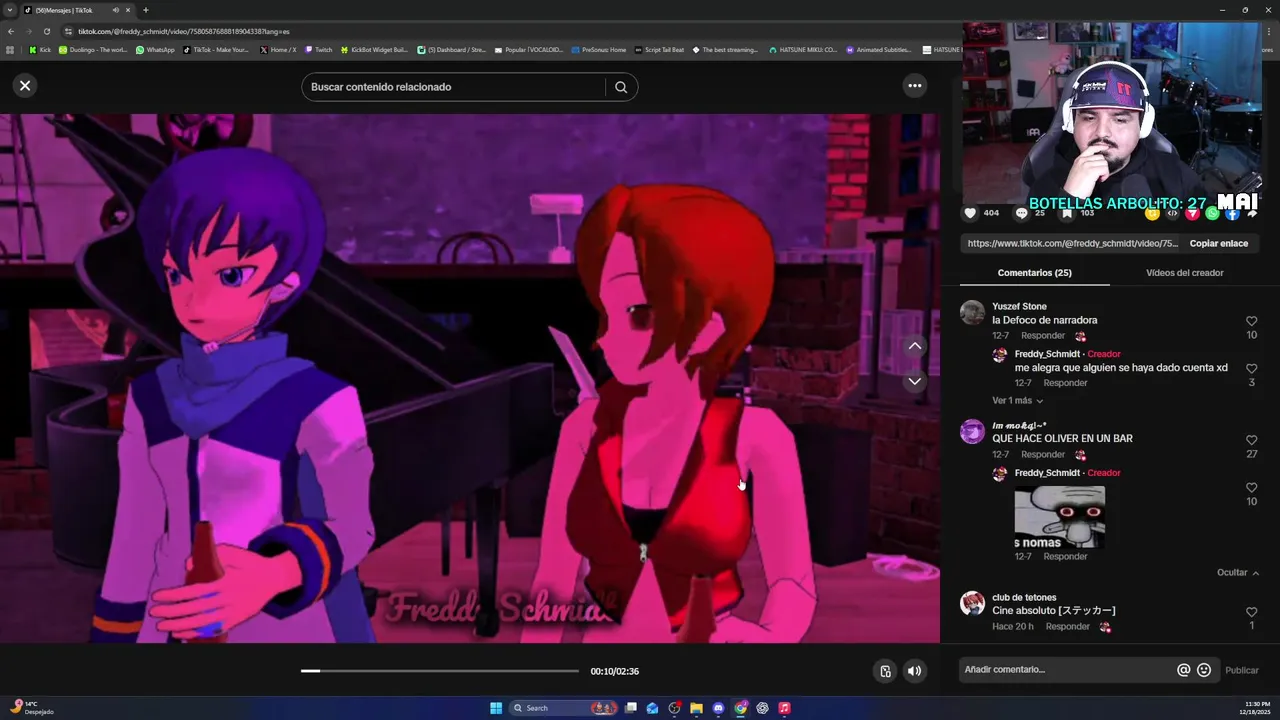Open club de tetones' profile avatar
1280x720 pixels.
(972, 603)
